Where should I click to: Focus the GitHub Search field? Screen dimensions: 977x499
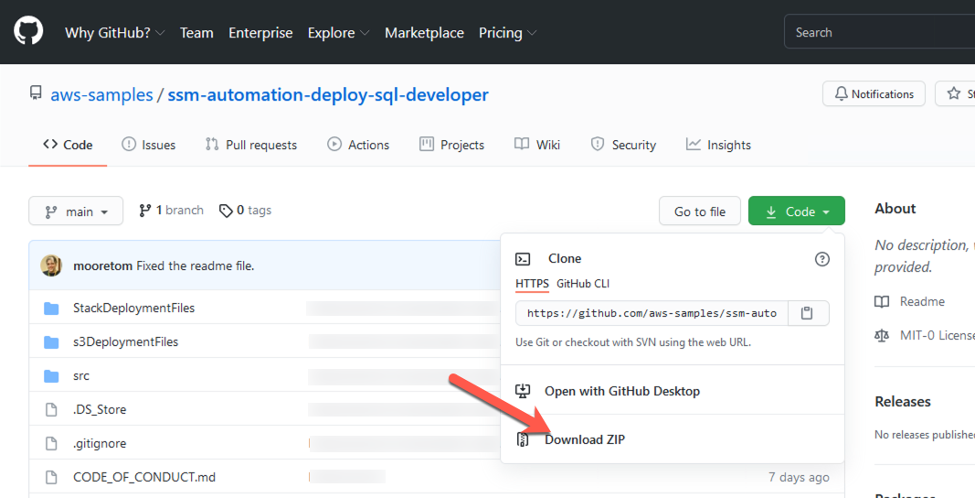tap(880, 32)
